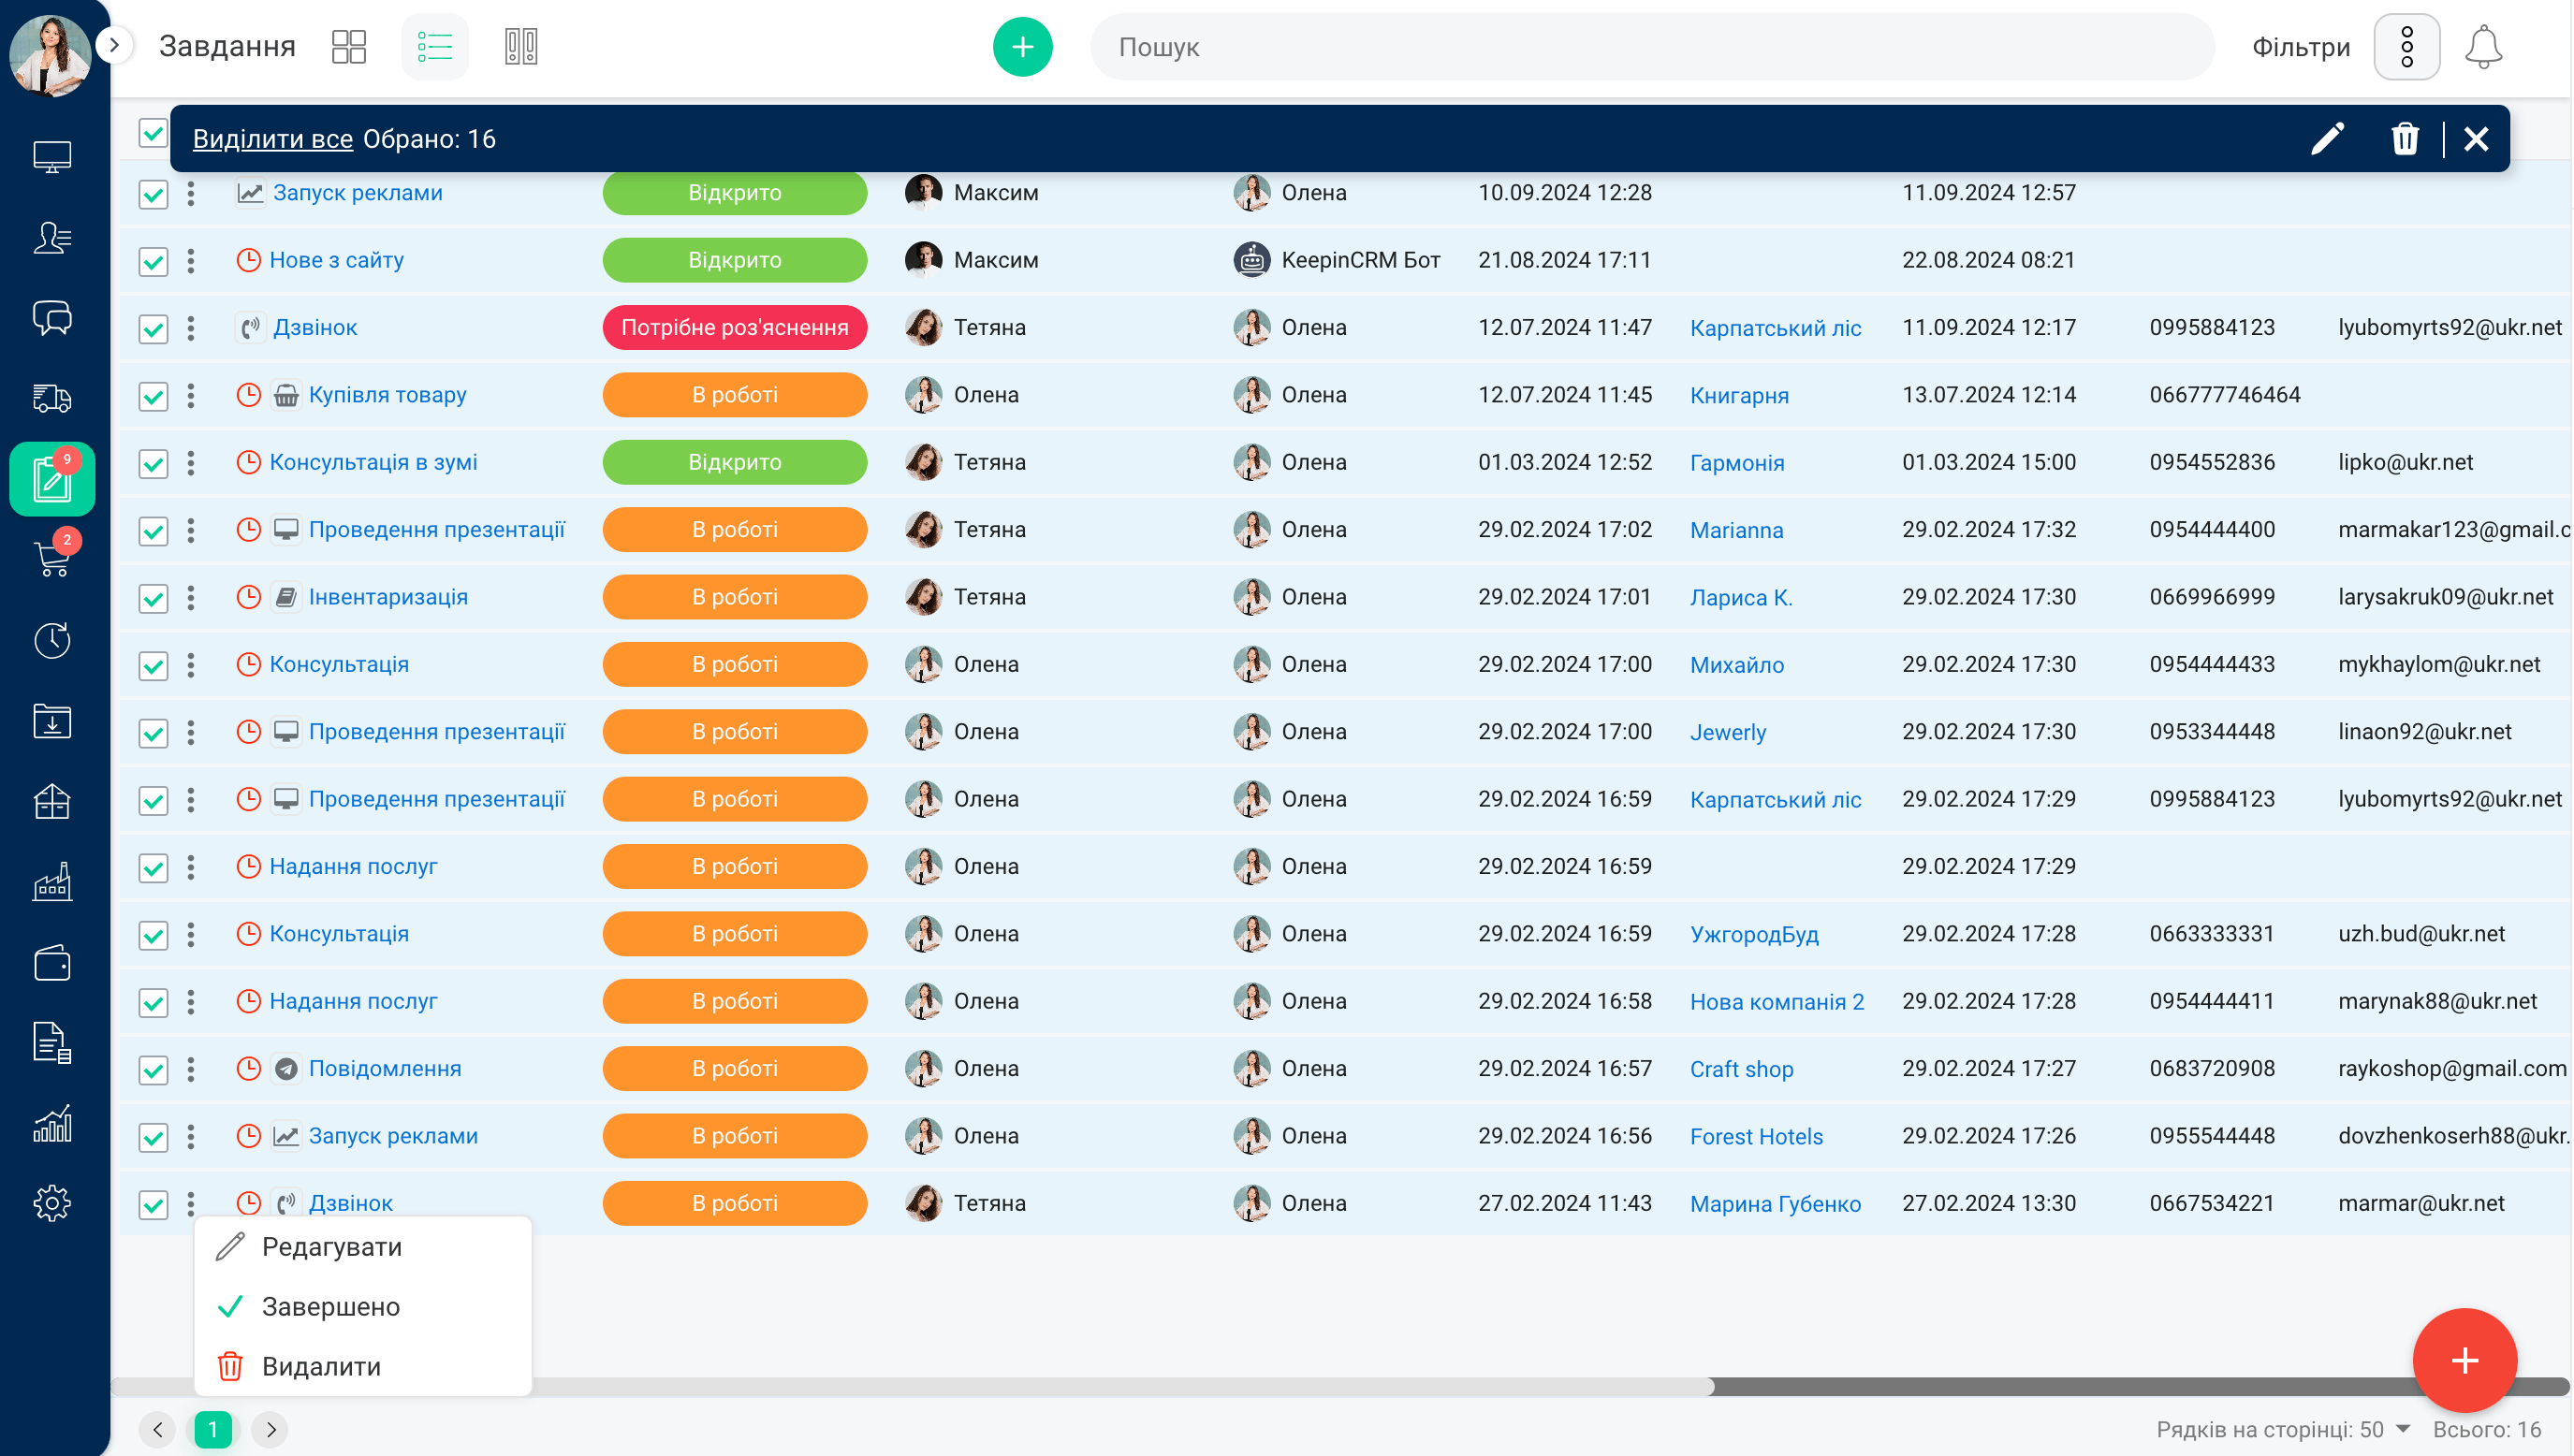2574x1456 pixels.
Task: Open the contacts sidebar icon
Action: 52,238
